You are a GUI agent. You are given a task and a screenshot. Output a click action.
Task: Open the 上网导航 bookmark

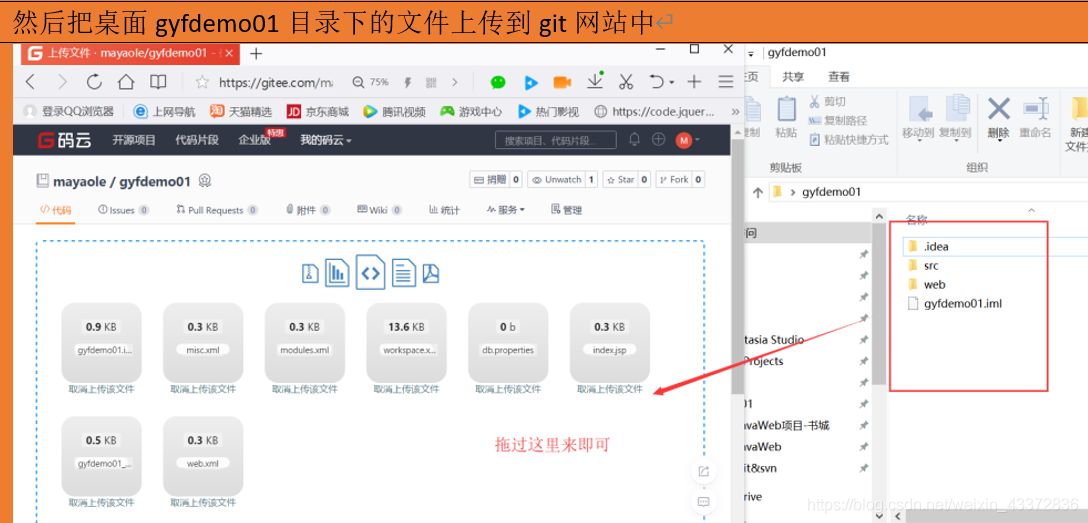pyautogui.click(x=165, y=111)
